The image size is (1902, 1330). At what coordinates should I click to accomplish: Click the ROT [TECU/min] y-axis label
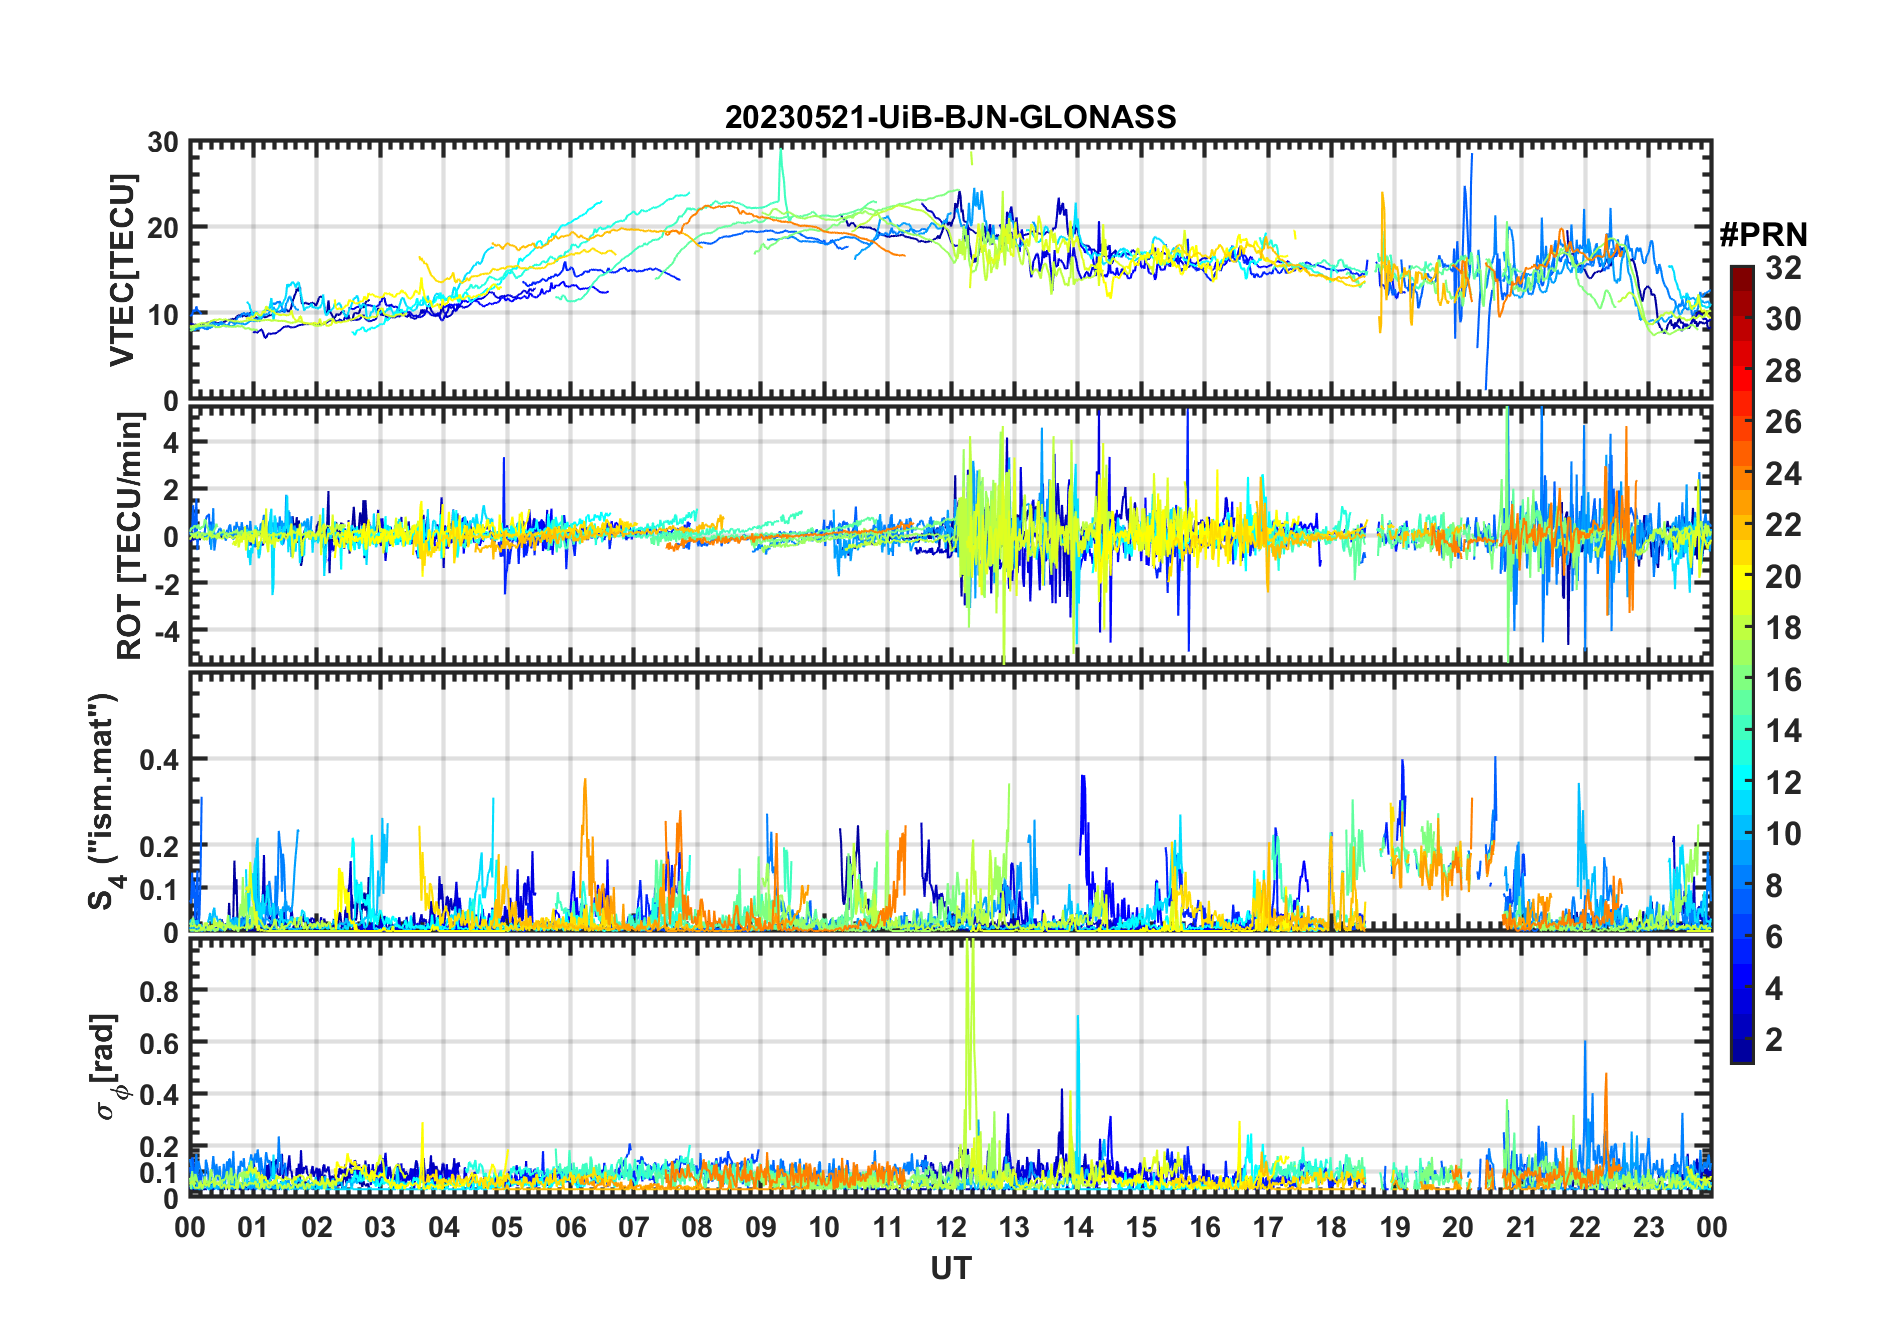coord(129,536)
